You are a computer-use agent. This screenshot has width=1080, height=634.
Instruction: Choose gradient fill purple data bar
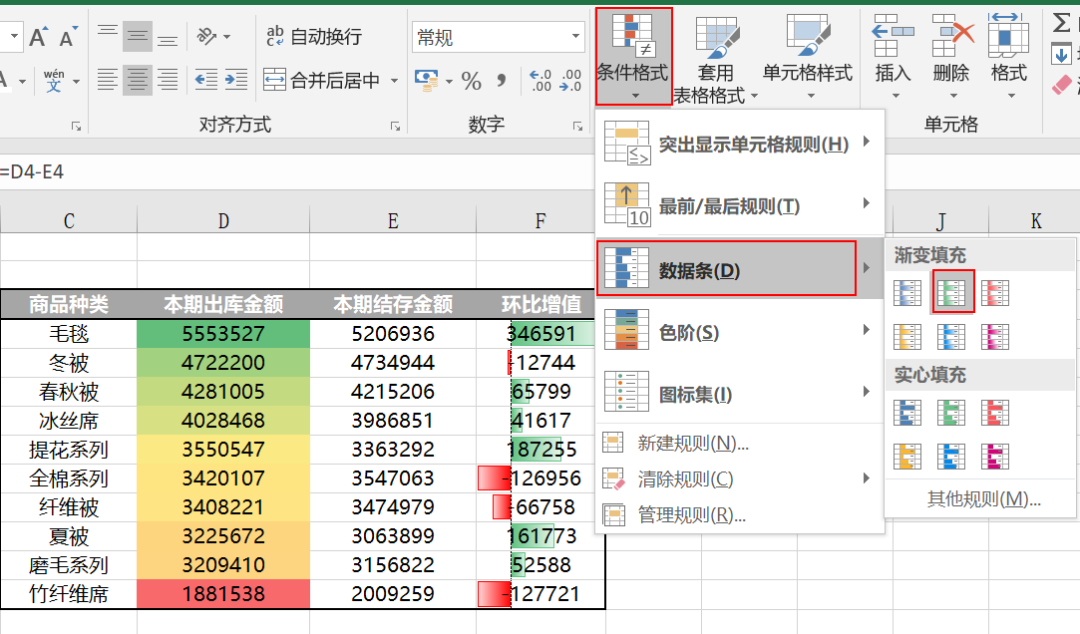pyautogui.click(x=995, y=337)
